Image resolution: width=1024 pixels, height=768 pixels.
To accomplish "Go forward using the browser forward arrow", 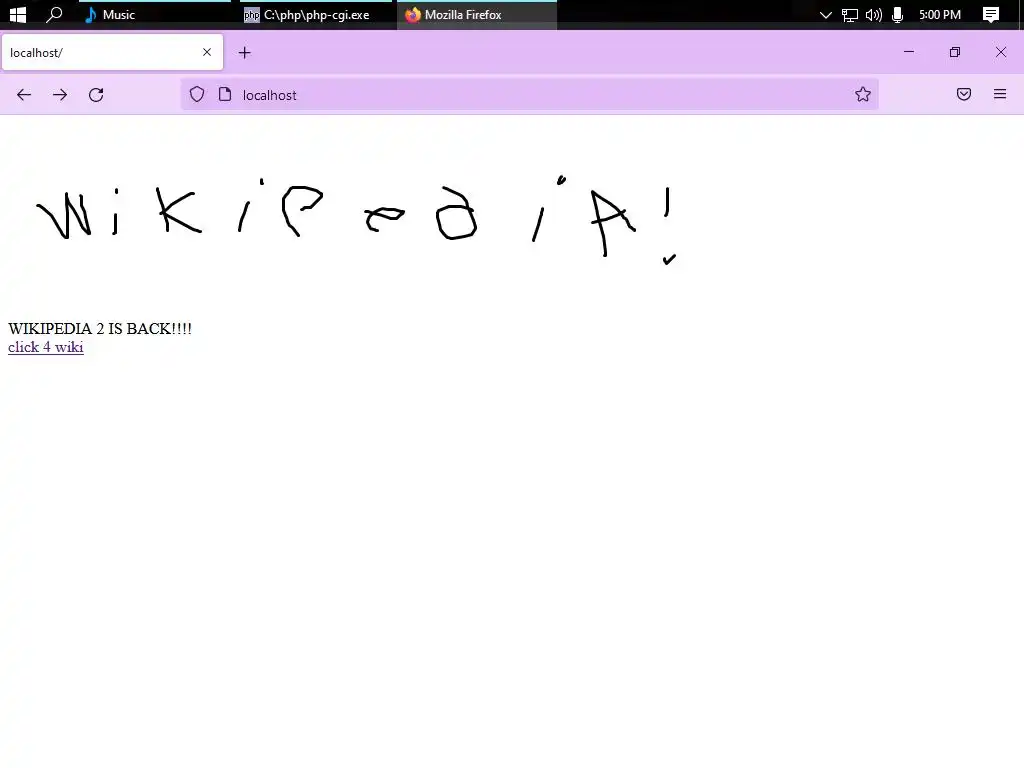I will pyautogui.click(x=60, y=95).
